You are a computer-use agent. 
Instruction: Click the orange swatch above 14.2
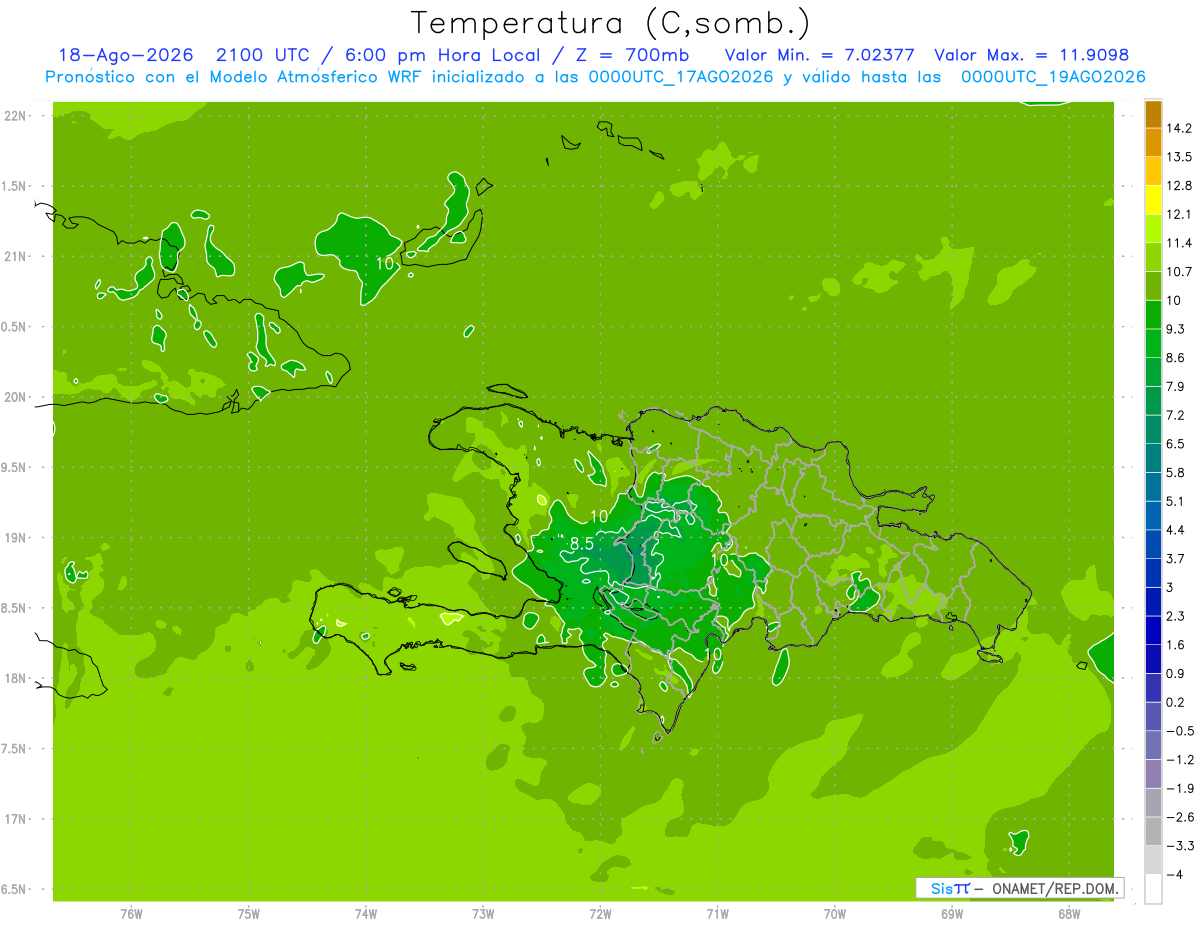click(1153, 114)
